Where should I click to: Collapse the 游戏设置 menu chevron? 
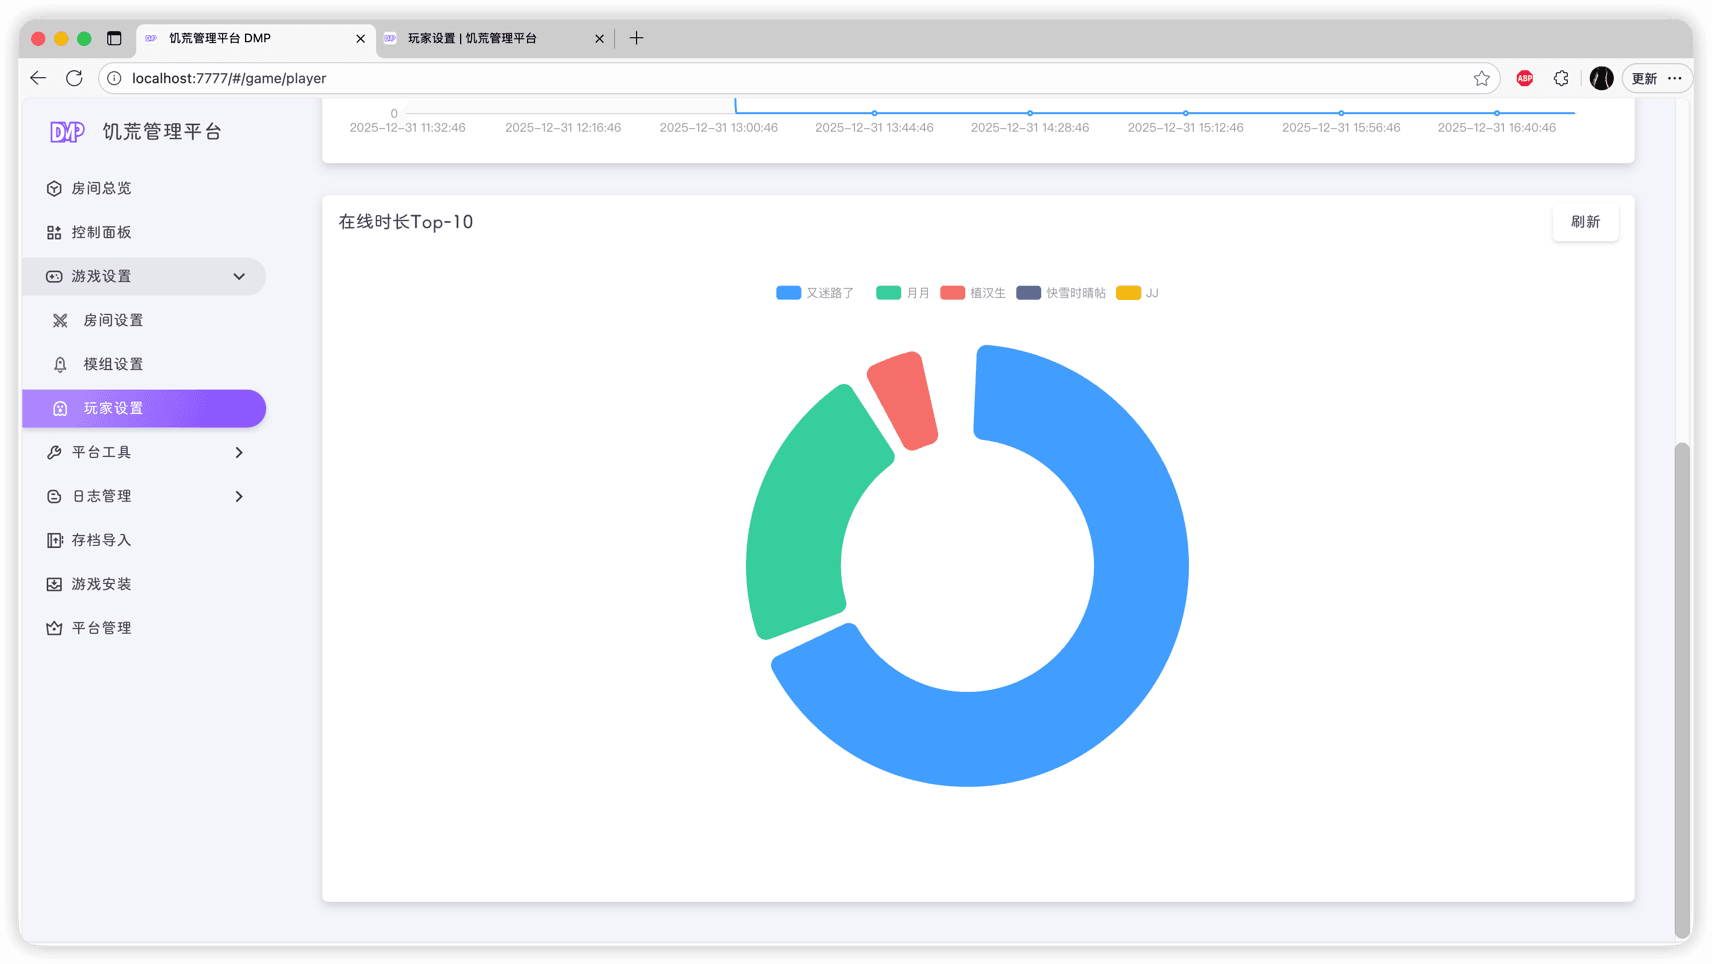click(x=239, y=276)
